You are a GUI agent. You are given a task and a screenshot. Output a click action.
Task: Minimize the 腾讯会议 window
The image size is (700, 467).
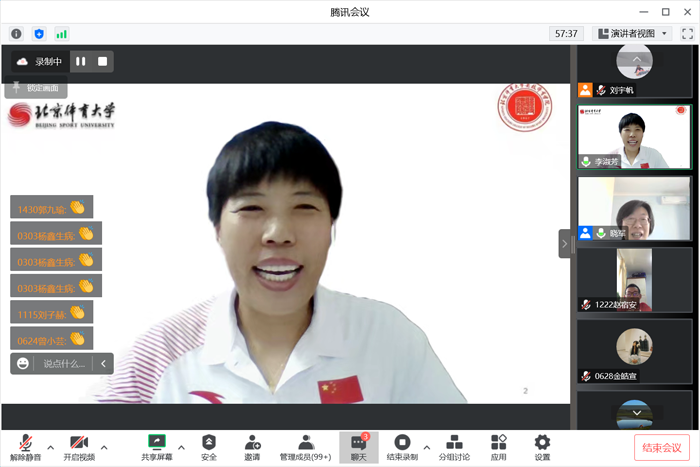click(x=643, y=12)
